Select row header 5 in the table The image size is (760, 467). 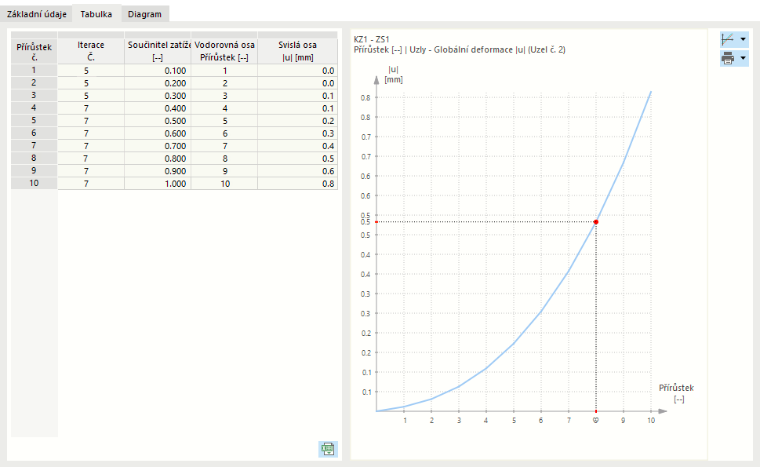pyautogui.click(x=34, y=121)
